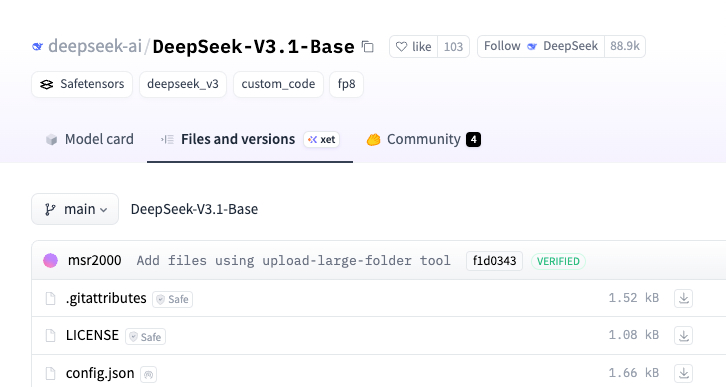Select the deepseek_v3 tag
This screenshot has width=726, height=387.
183,84
